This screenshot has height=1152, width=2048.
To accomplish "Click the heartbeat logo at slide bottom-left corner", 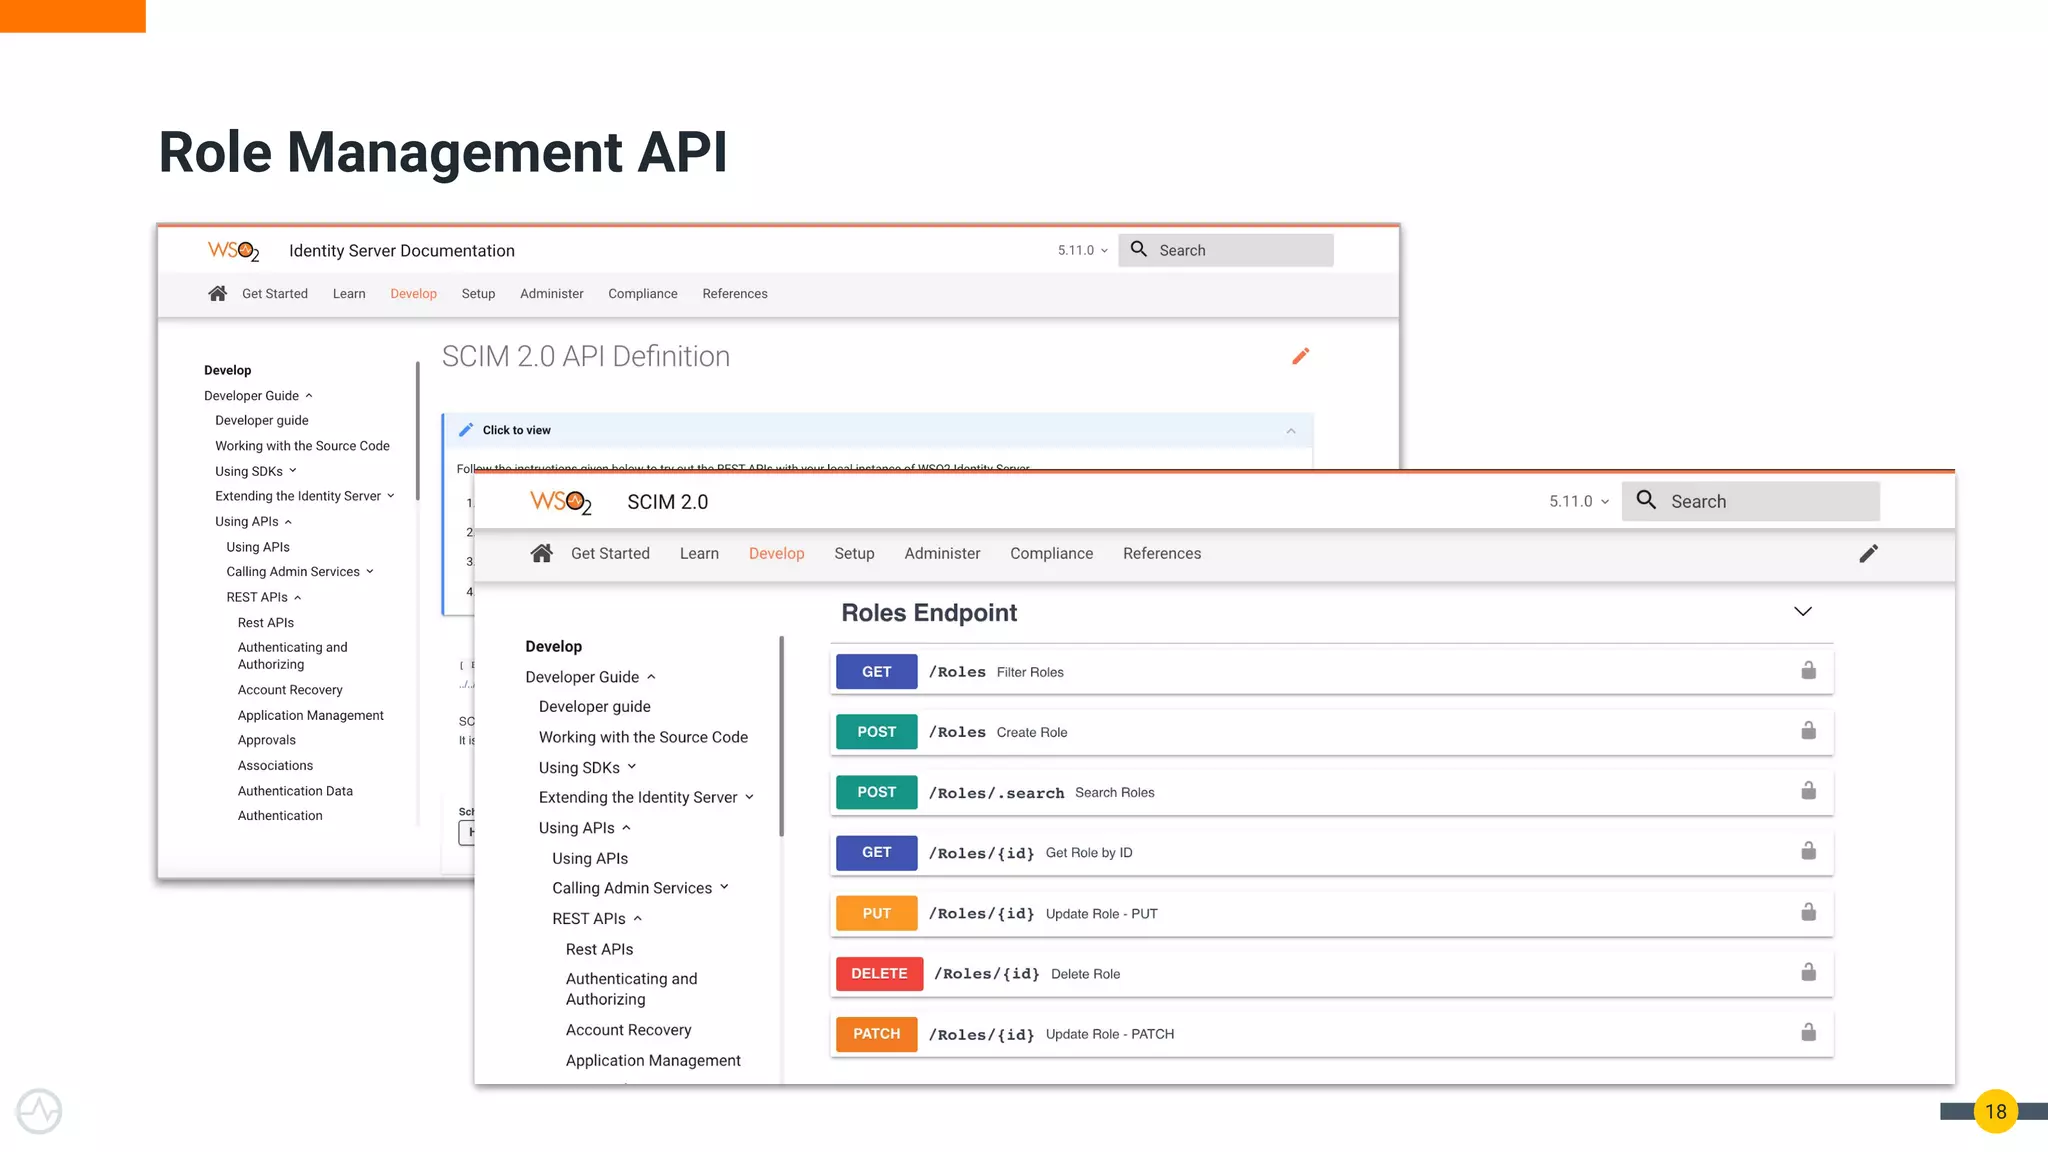I will tap(39, 1111).
